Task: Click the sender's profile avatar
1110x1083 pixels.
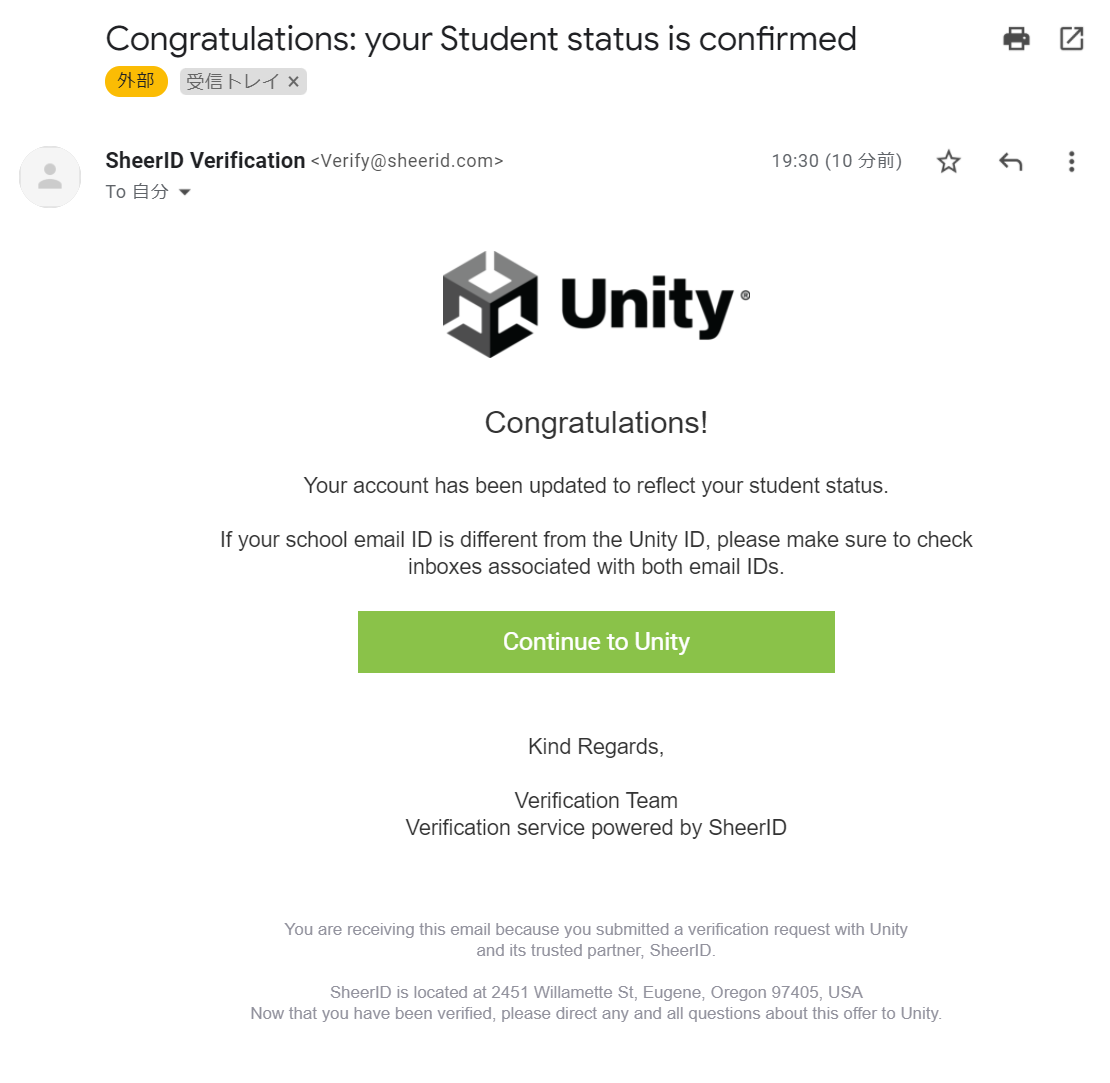Action: click(50, 177)
